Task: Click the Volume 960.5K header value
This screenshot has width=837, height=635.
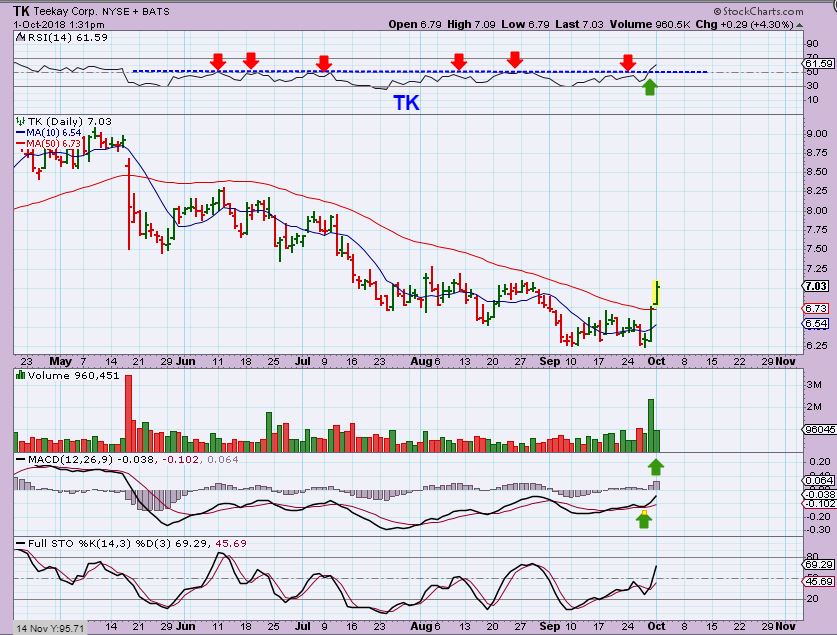Action: click(650, 24)
